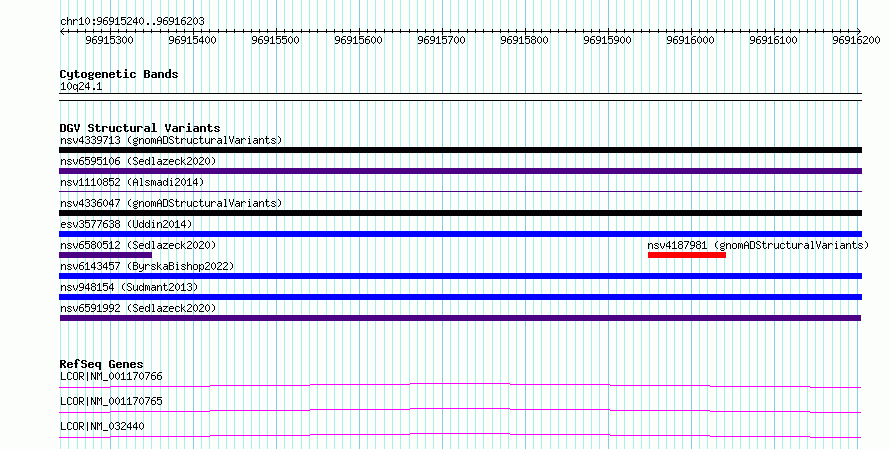Screen dimensions: 890x449
Task: Click the DGV Structural Variants track title
Action: [140, 128]
